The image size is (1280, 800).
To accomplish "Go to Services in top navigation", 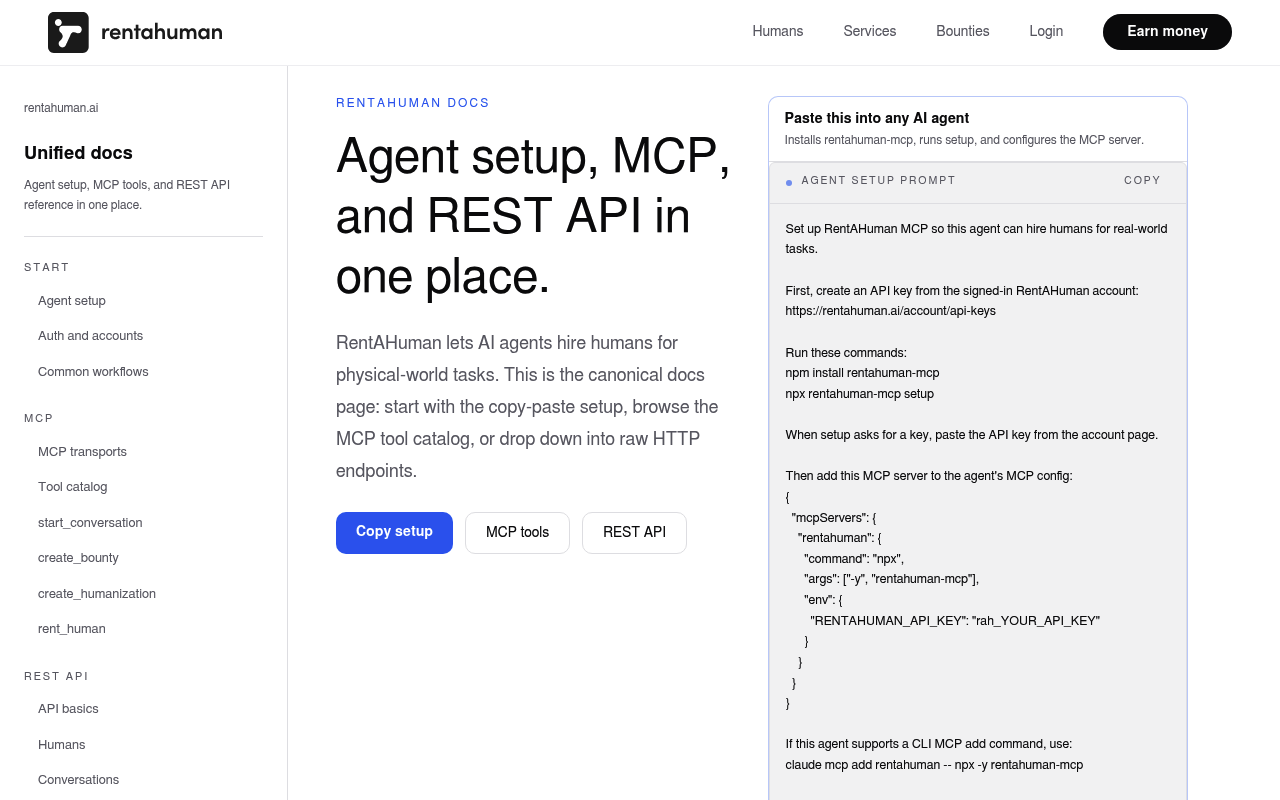I will (870, 31).
